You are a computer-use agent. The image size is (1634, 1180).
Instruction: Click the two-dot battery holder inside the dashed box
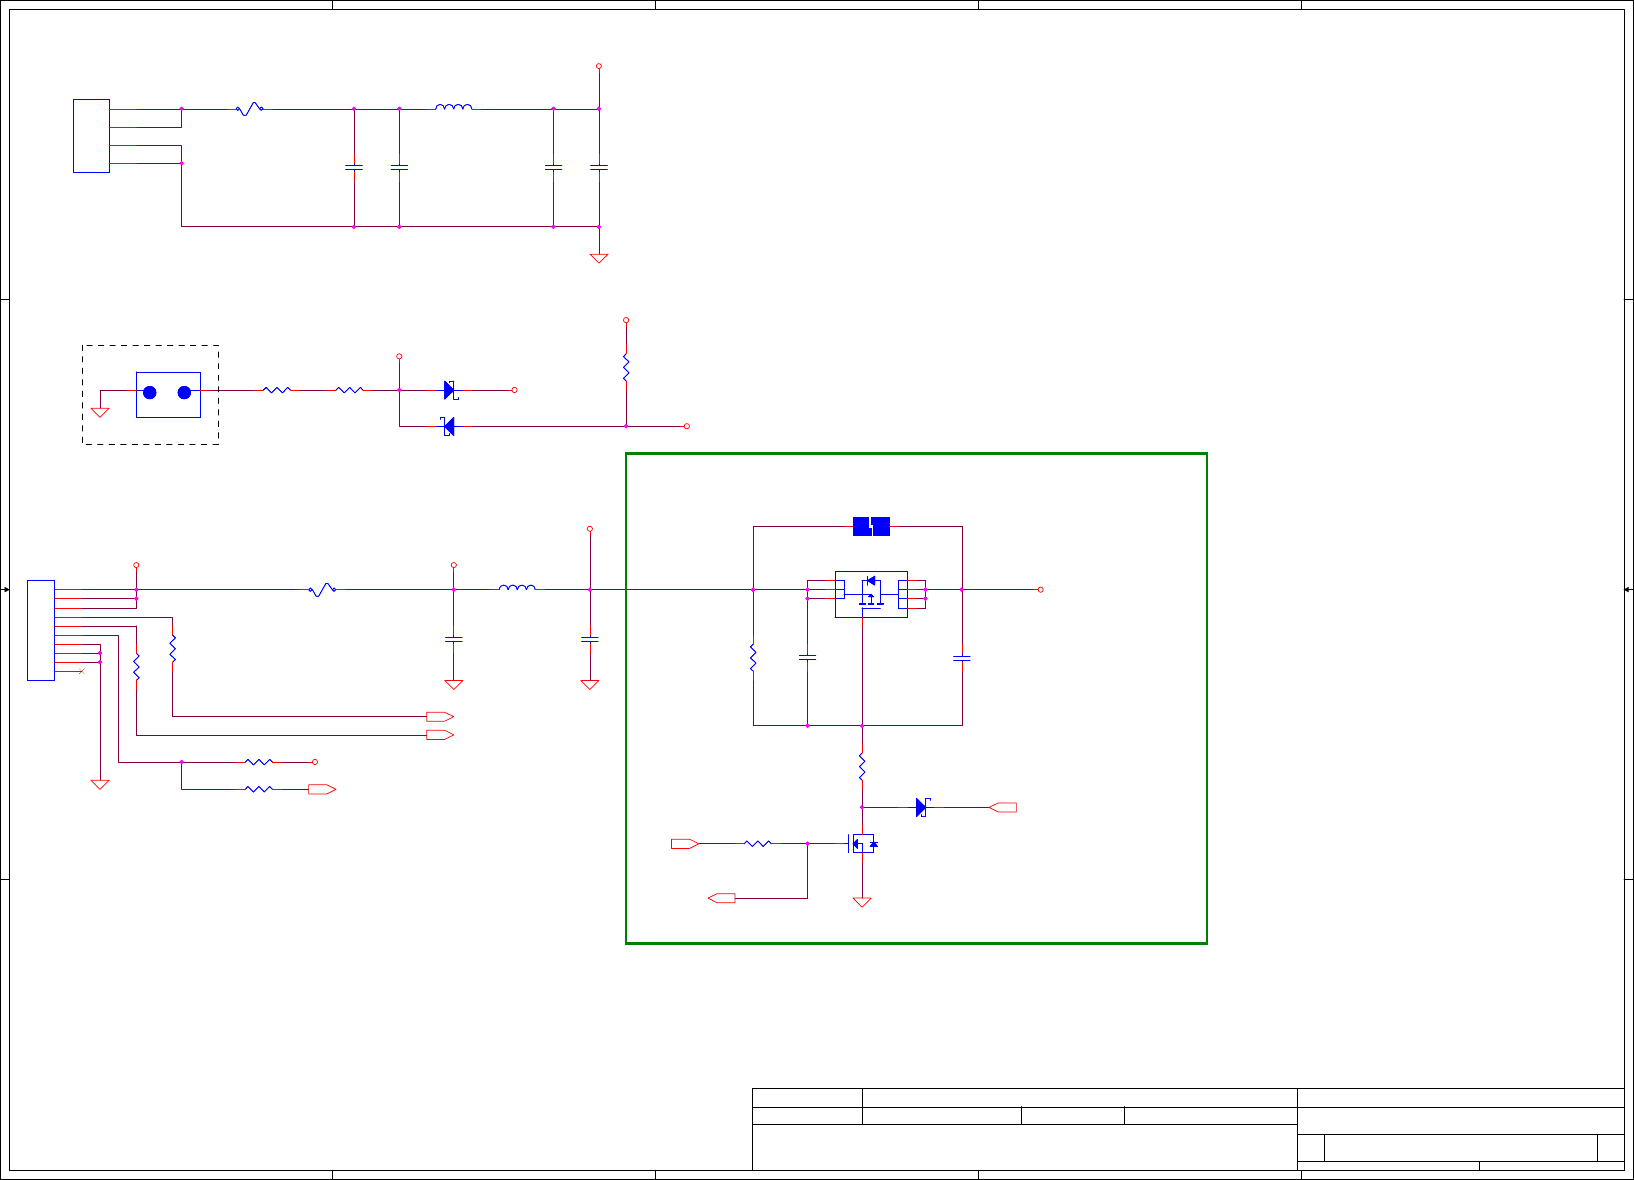pyautogui.click(x=168, y=394)
